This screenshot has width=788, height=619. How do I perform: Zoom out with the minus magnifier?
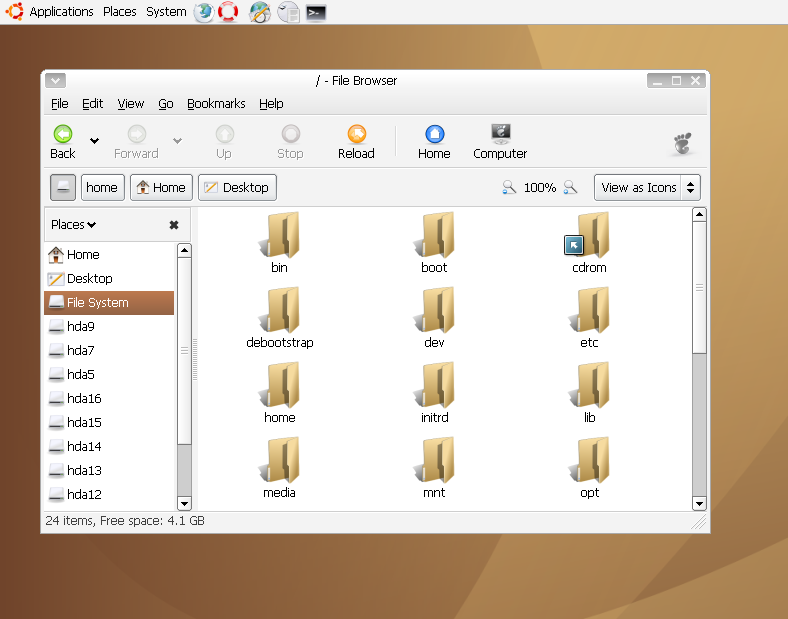click(x=509, y=187)
